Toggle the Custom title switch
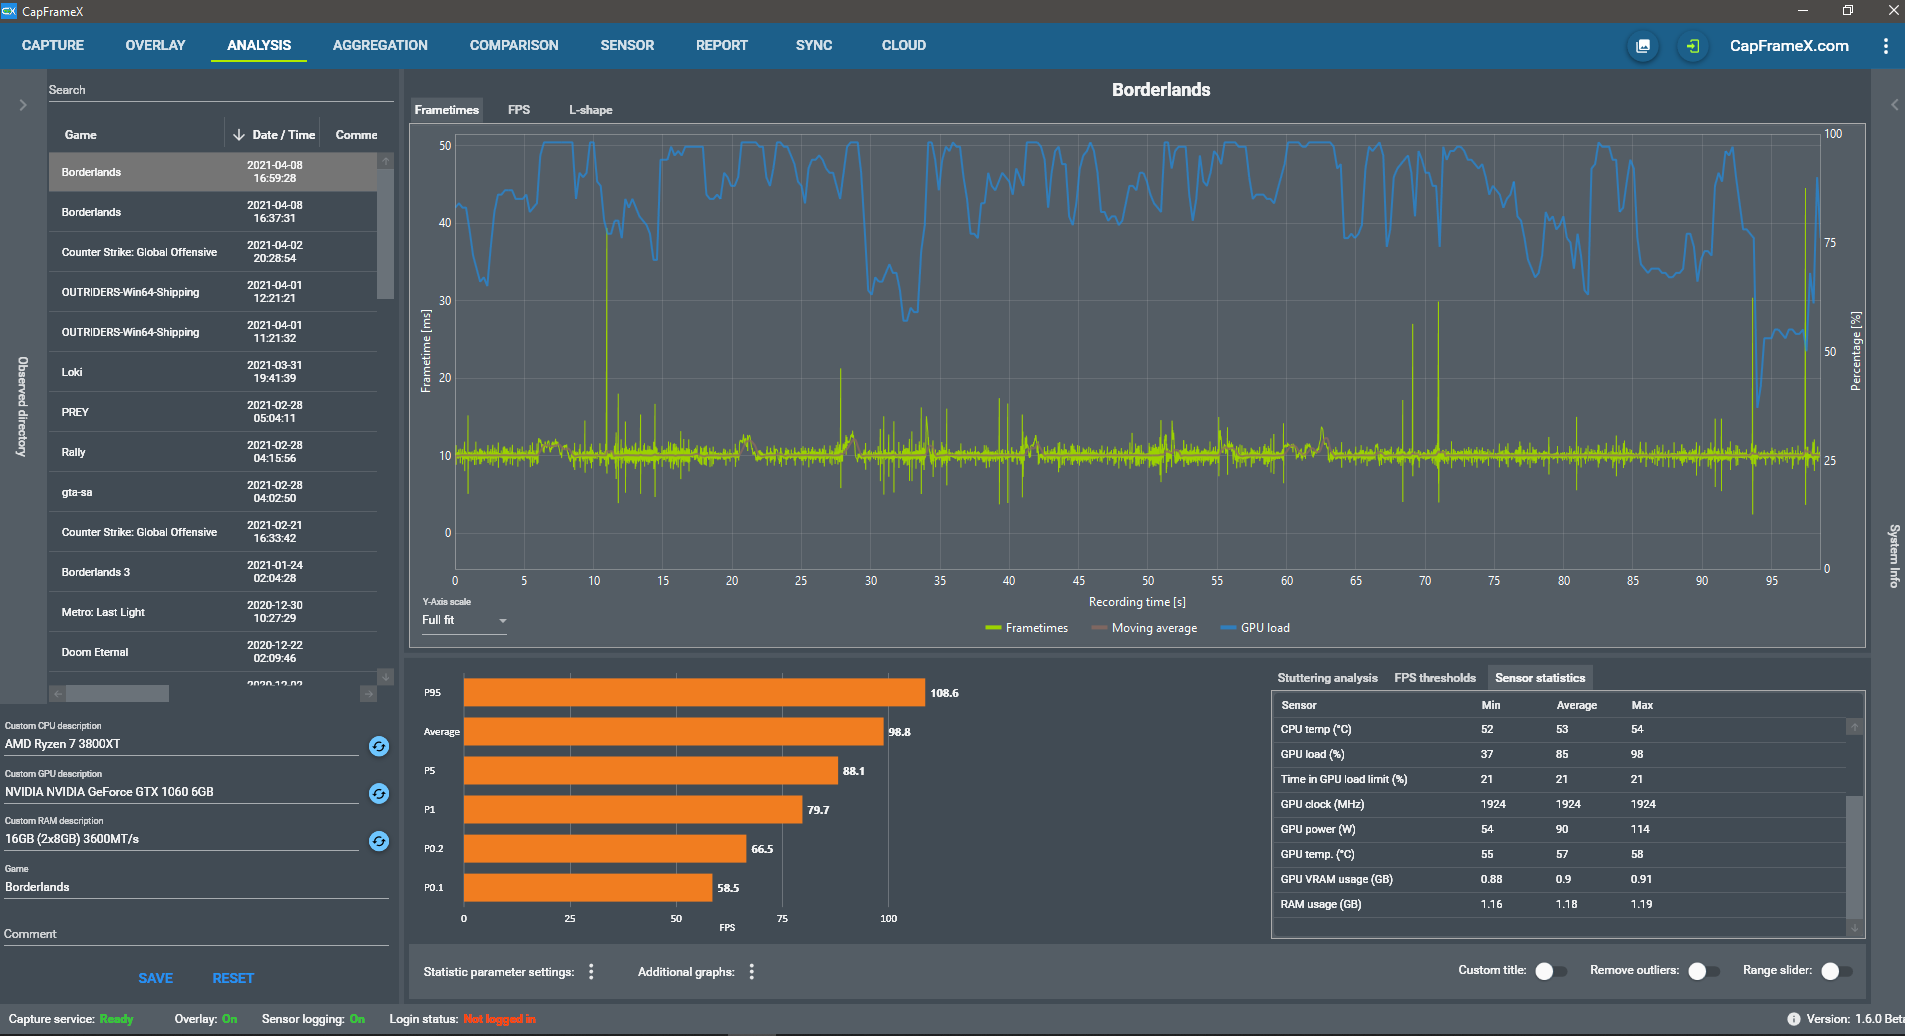The image size is (1905, 1036). click(1551, 971)
